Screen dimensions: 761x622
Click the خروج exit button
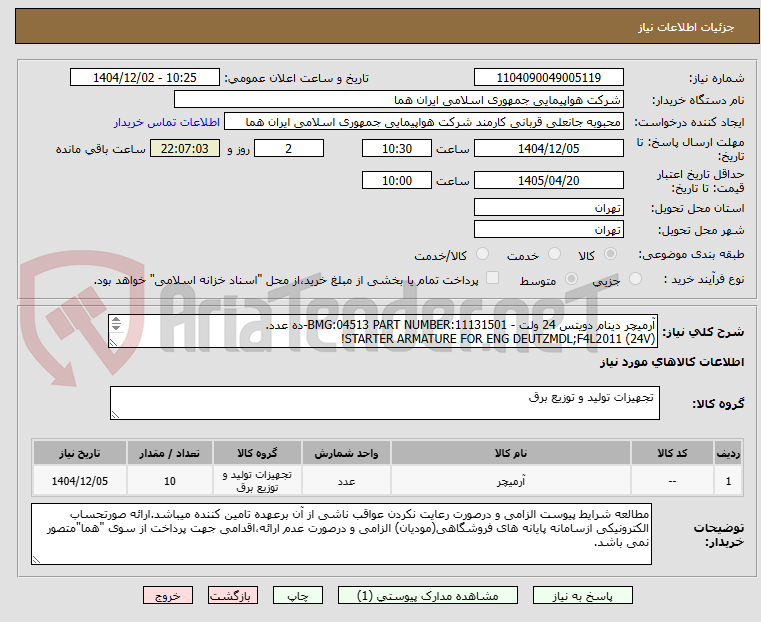point(168,595)
